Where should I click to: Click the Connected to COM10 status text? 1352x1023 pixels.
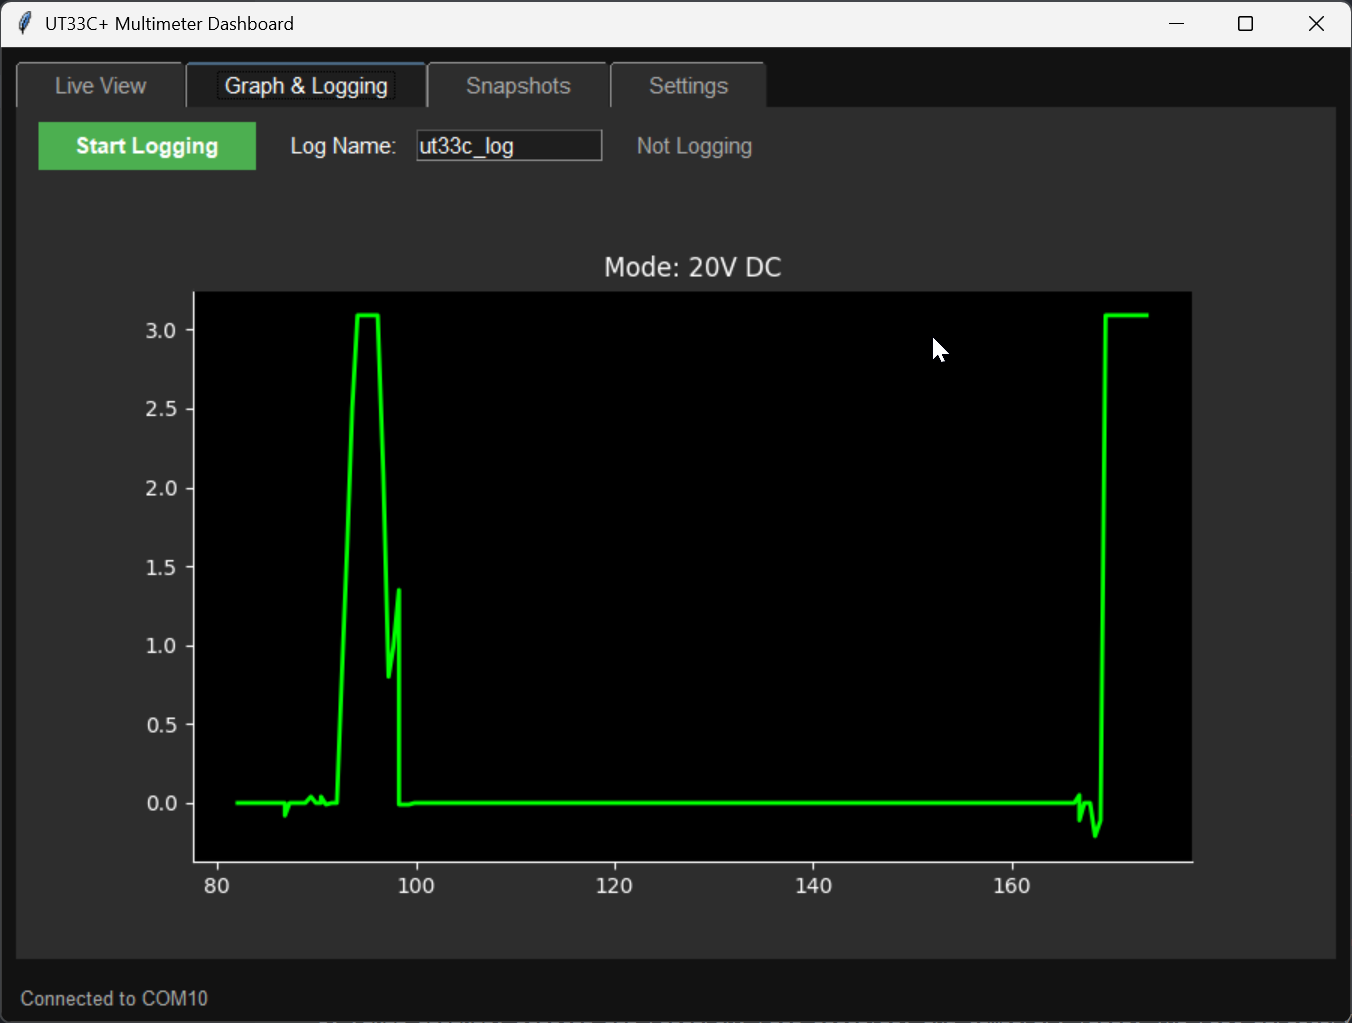click(114, 998)
